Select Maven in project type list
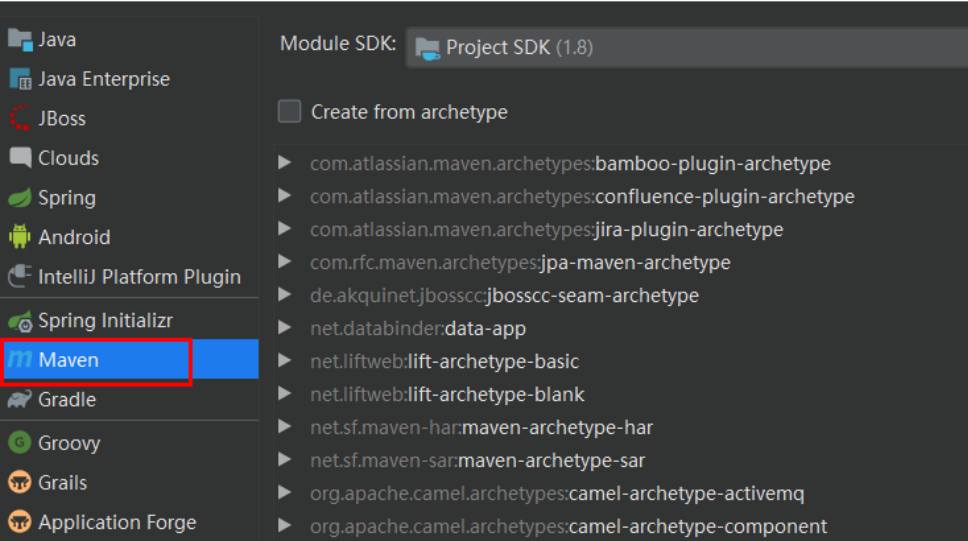The height and width of the screenshot is (541, 968). click(x=68, y=360)
